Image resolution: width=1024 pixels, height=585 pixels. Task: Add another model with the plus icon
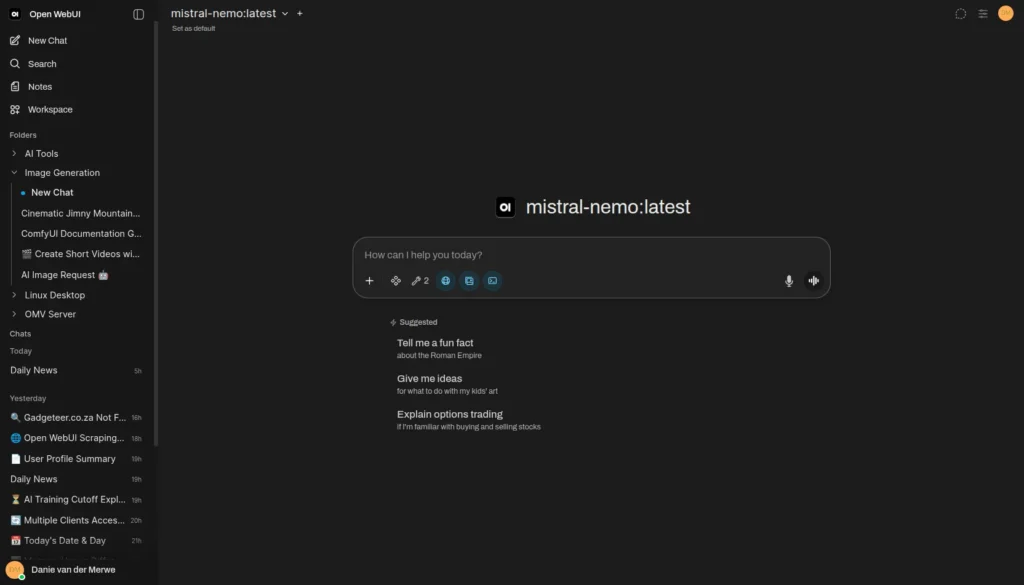coord(300,13)
